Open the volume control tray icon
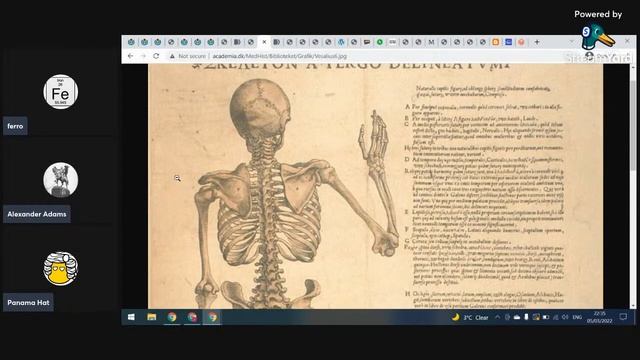The height and width of the screenshot is (360, 640). (x=565, y=317)
